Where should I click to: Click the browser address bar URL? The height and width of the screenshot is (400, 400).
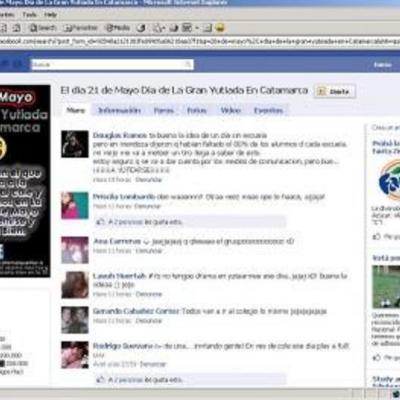tap(200, 42)
